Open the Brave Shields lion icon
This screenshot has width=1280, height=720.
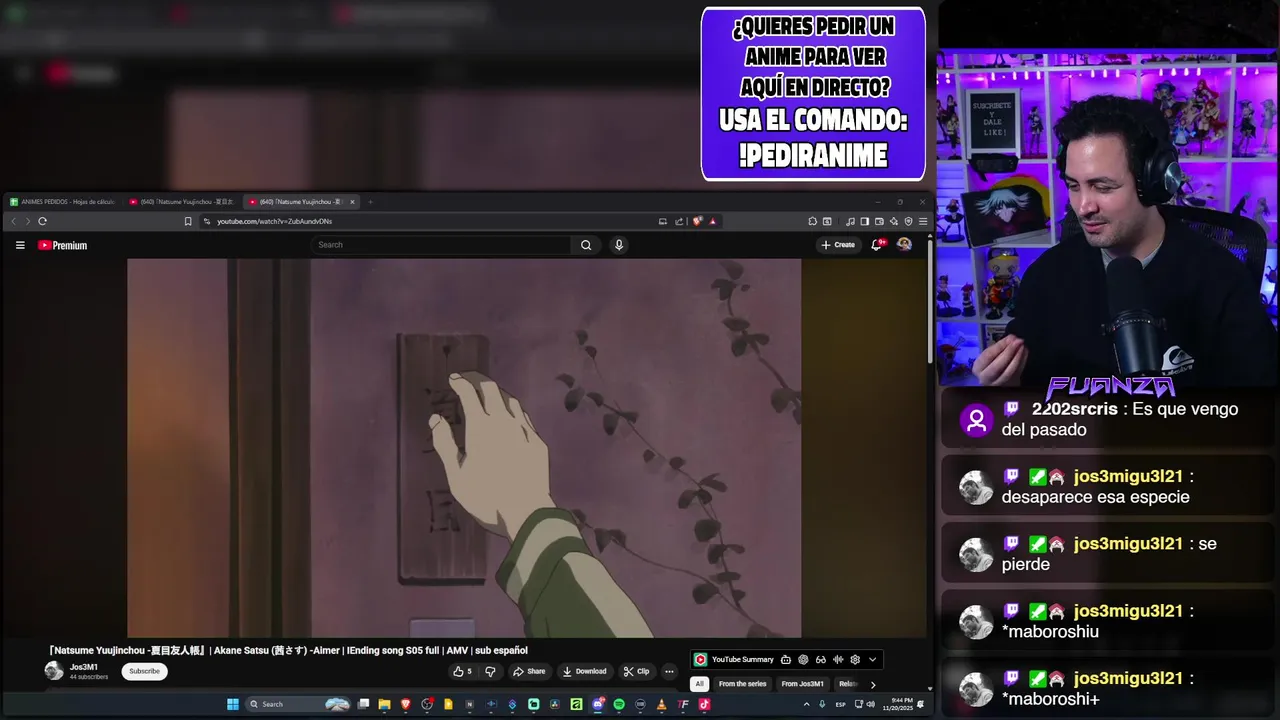pos(697,221)
